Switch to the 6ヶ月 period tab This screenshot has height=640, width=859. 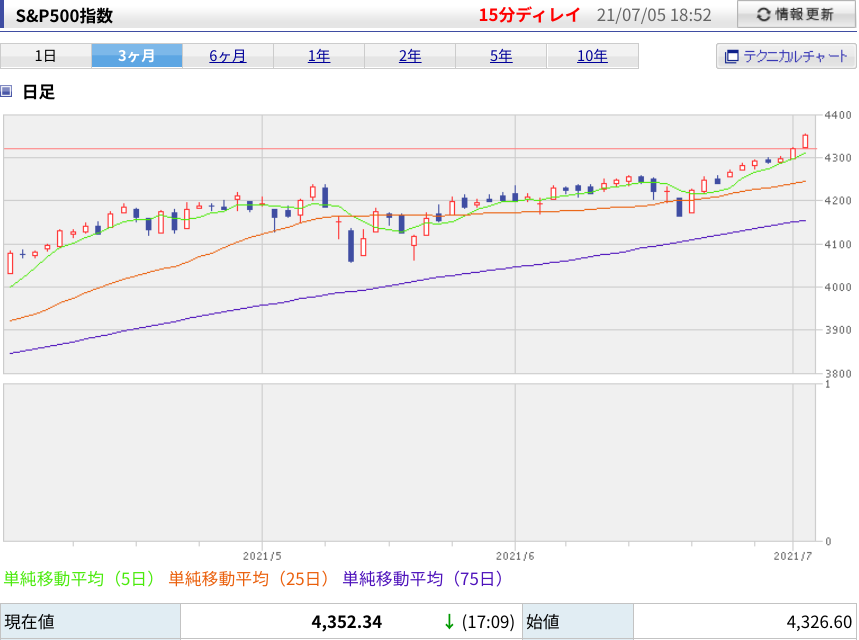228,56
